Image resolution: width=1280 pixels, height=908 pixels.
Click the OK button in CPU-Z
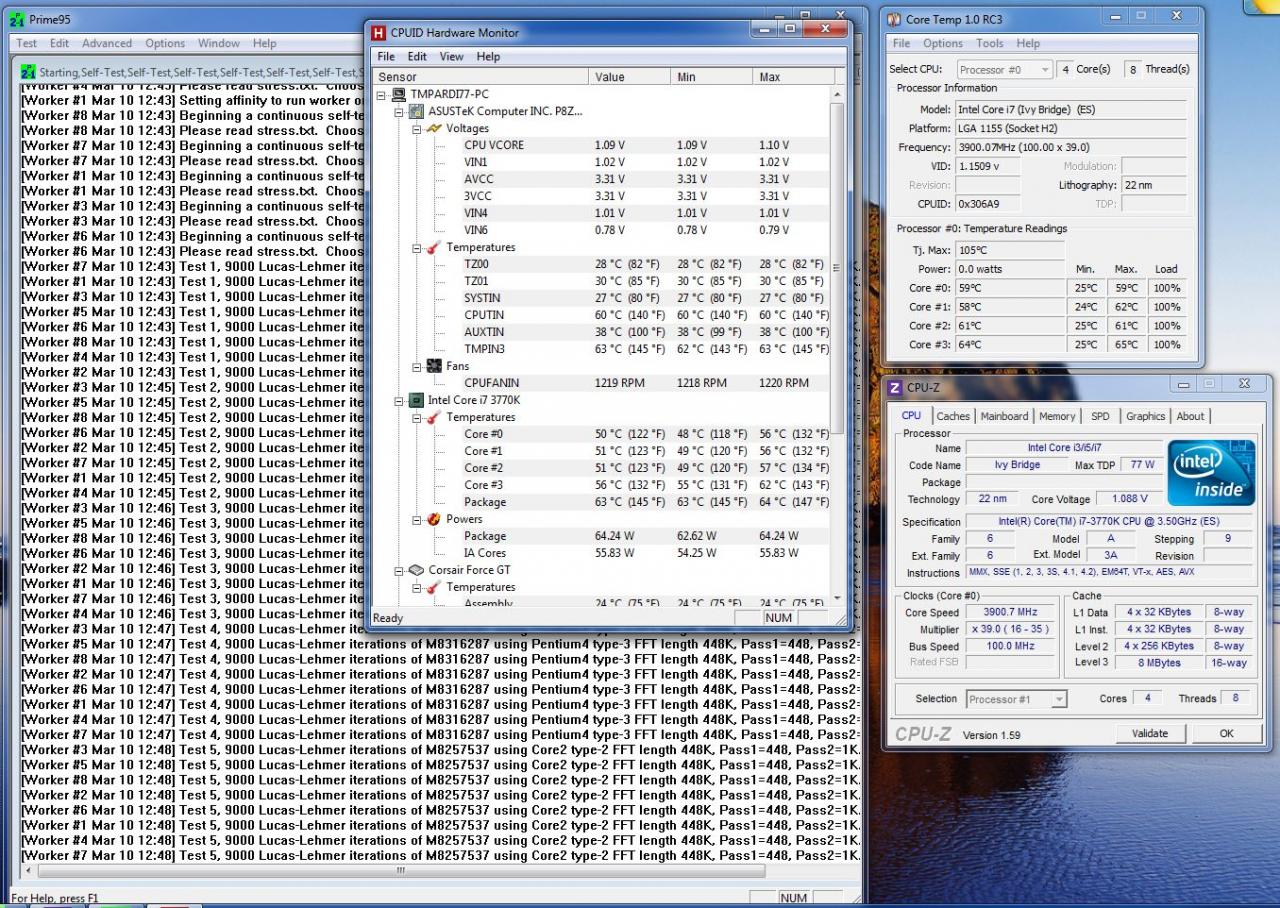[1226, 733]
